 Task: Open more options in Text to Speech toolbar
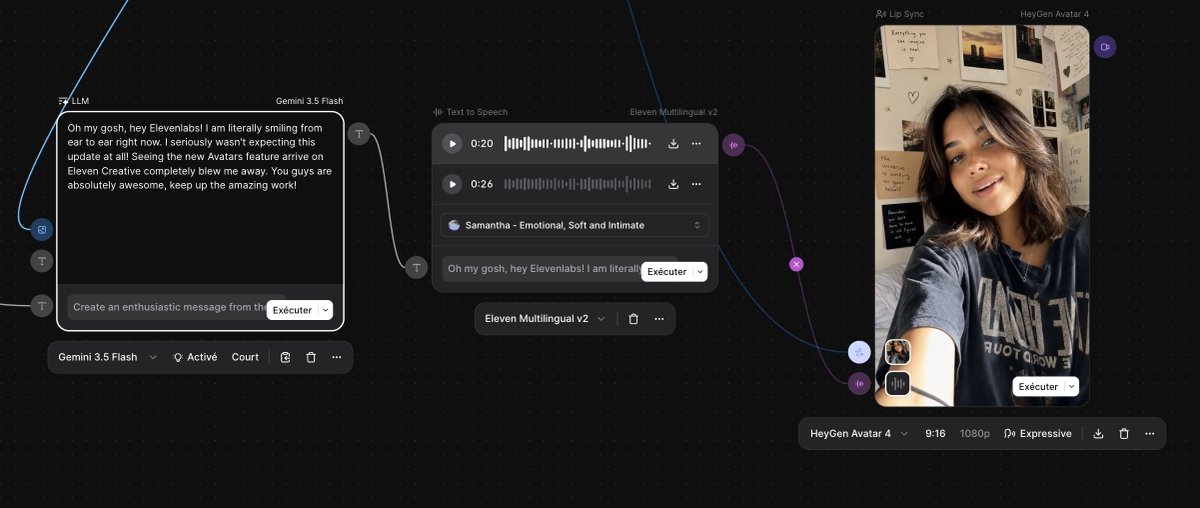point(659,319)
